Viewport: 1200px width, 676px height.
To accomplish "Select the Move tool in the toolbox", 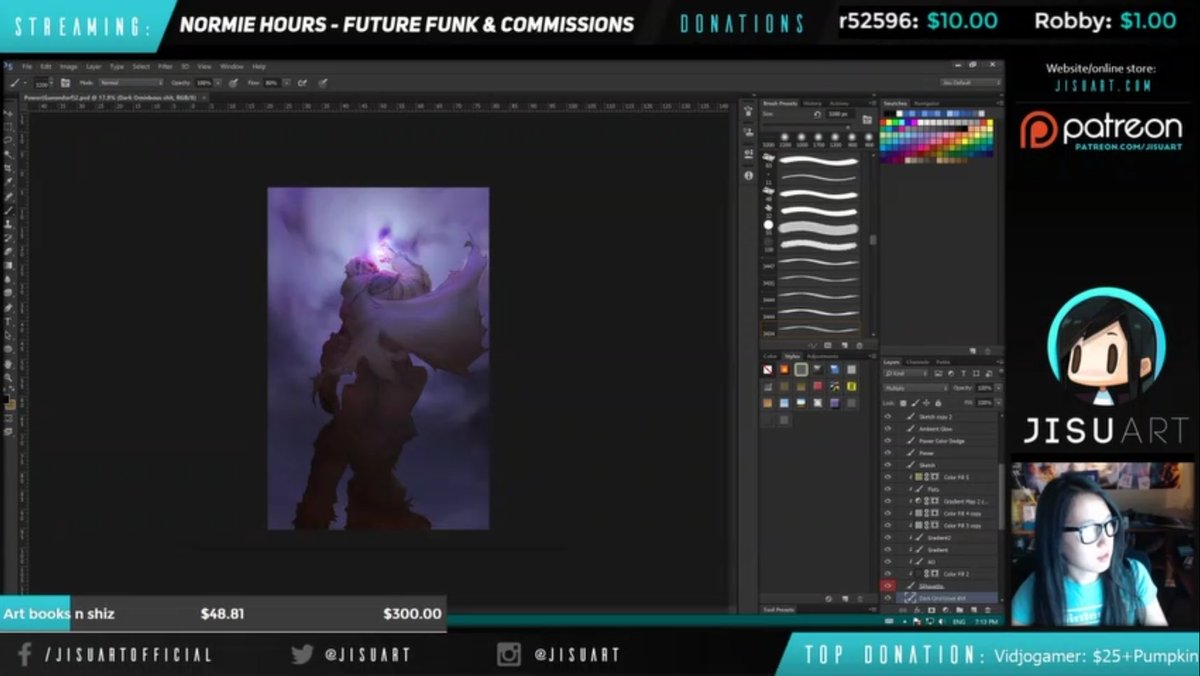I will [8, 113].
